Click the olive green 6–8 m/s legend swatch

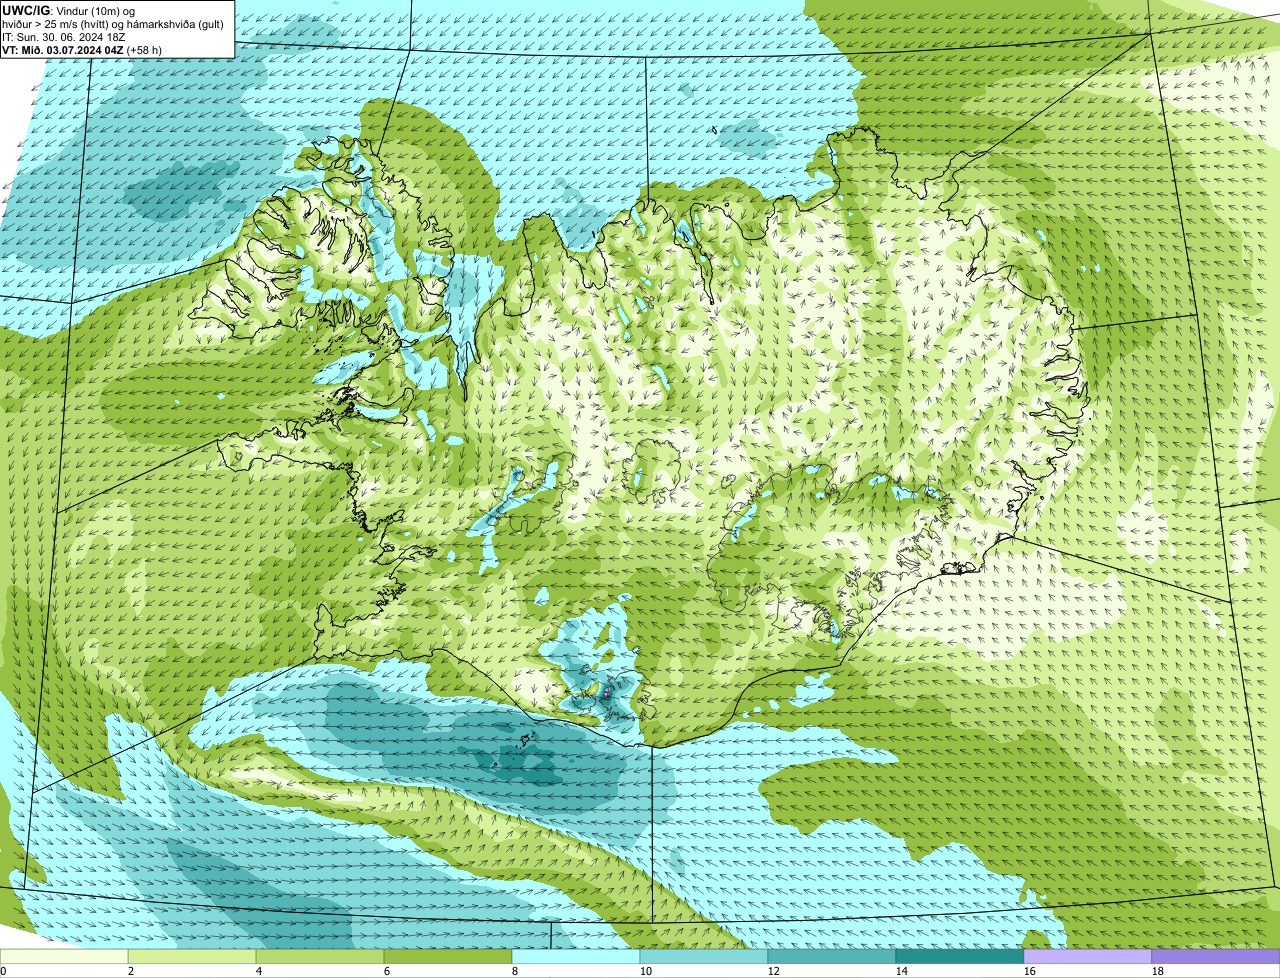[448, 956]
